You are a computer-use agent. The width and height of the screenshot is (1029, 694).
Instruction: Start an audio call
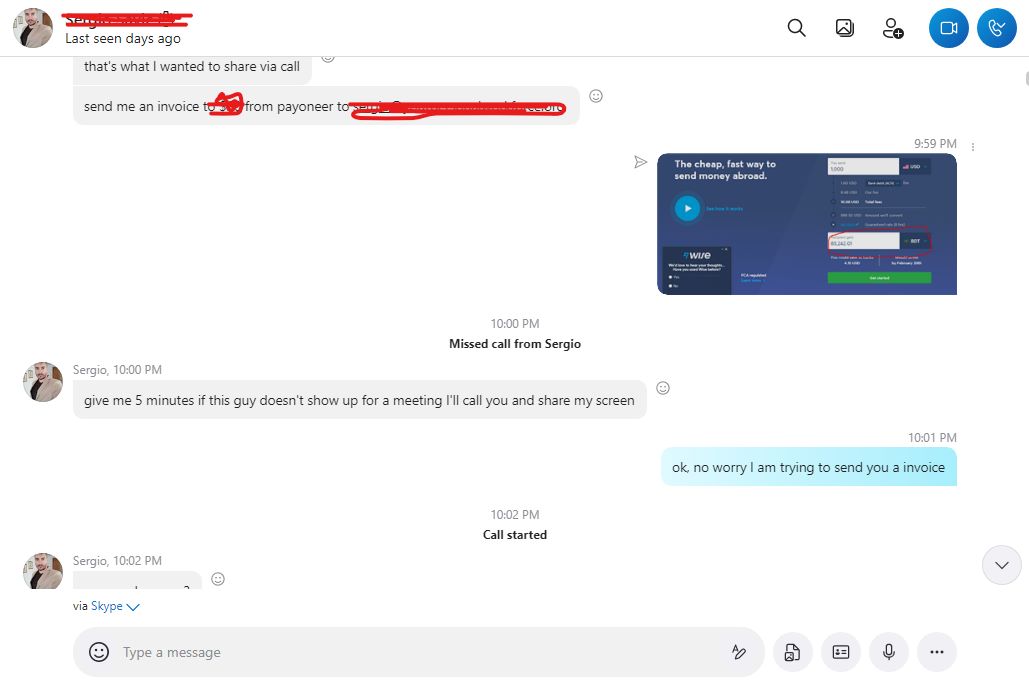point(997,28)
